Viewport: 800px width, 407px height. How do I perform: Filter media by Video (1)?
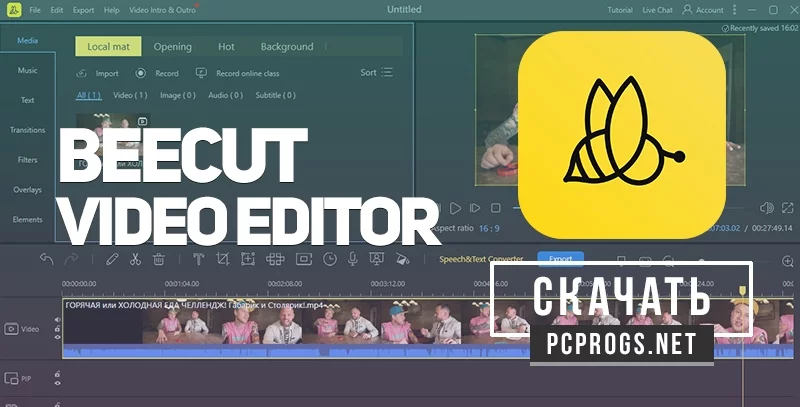pyautogui.click(x=130, y=95)
